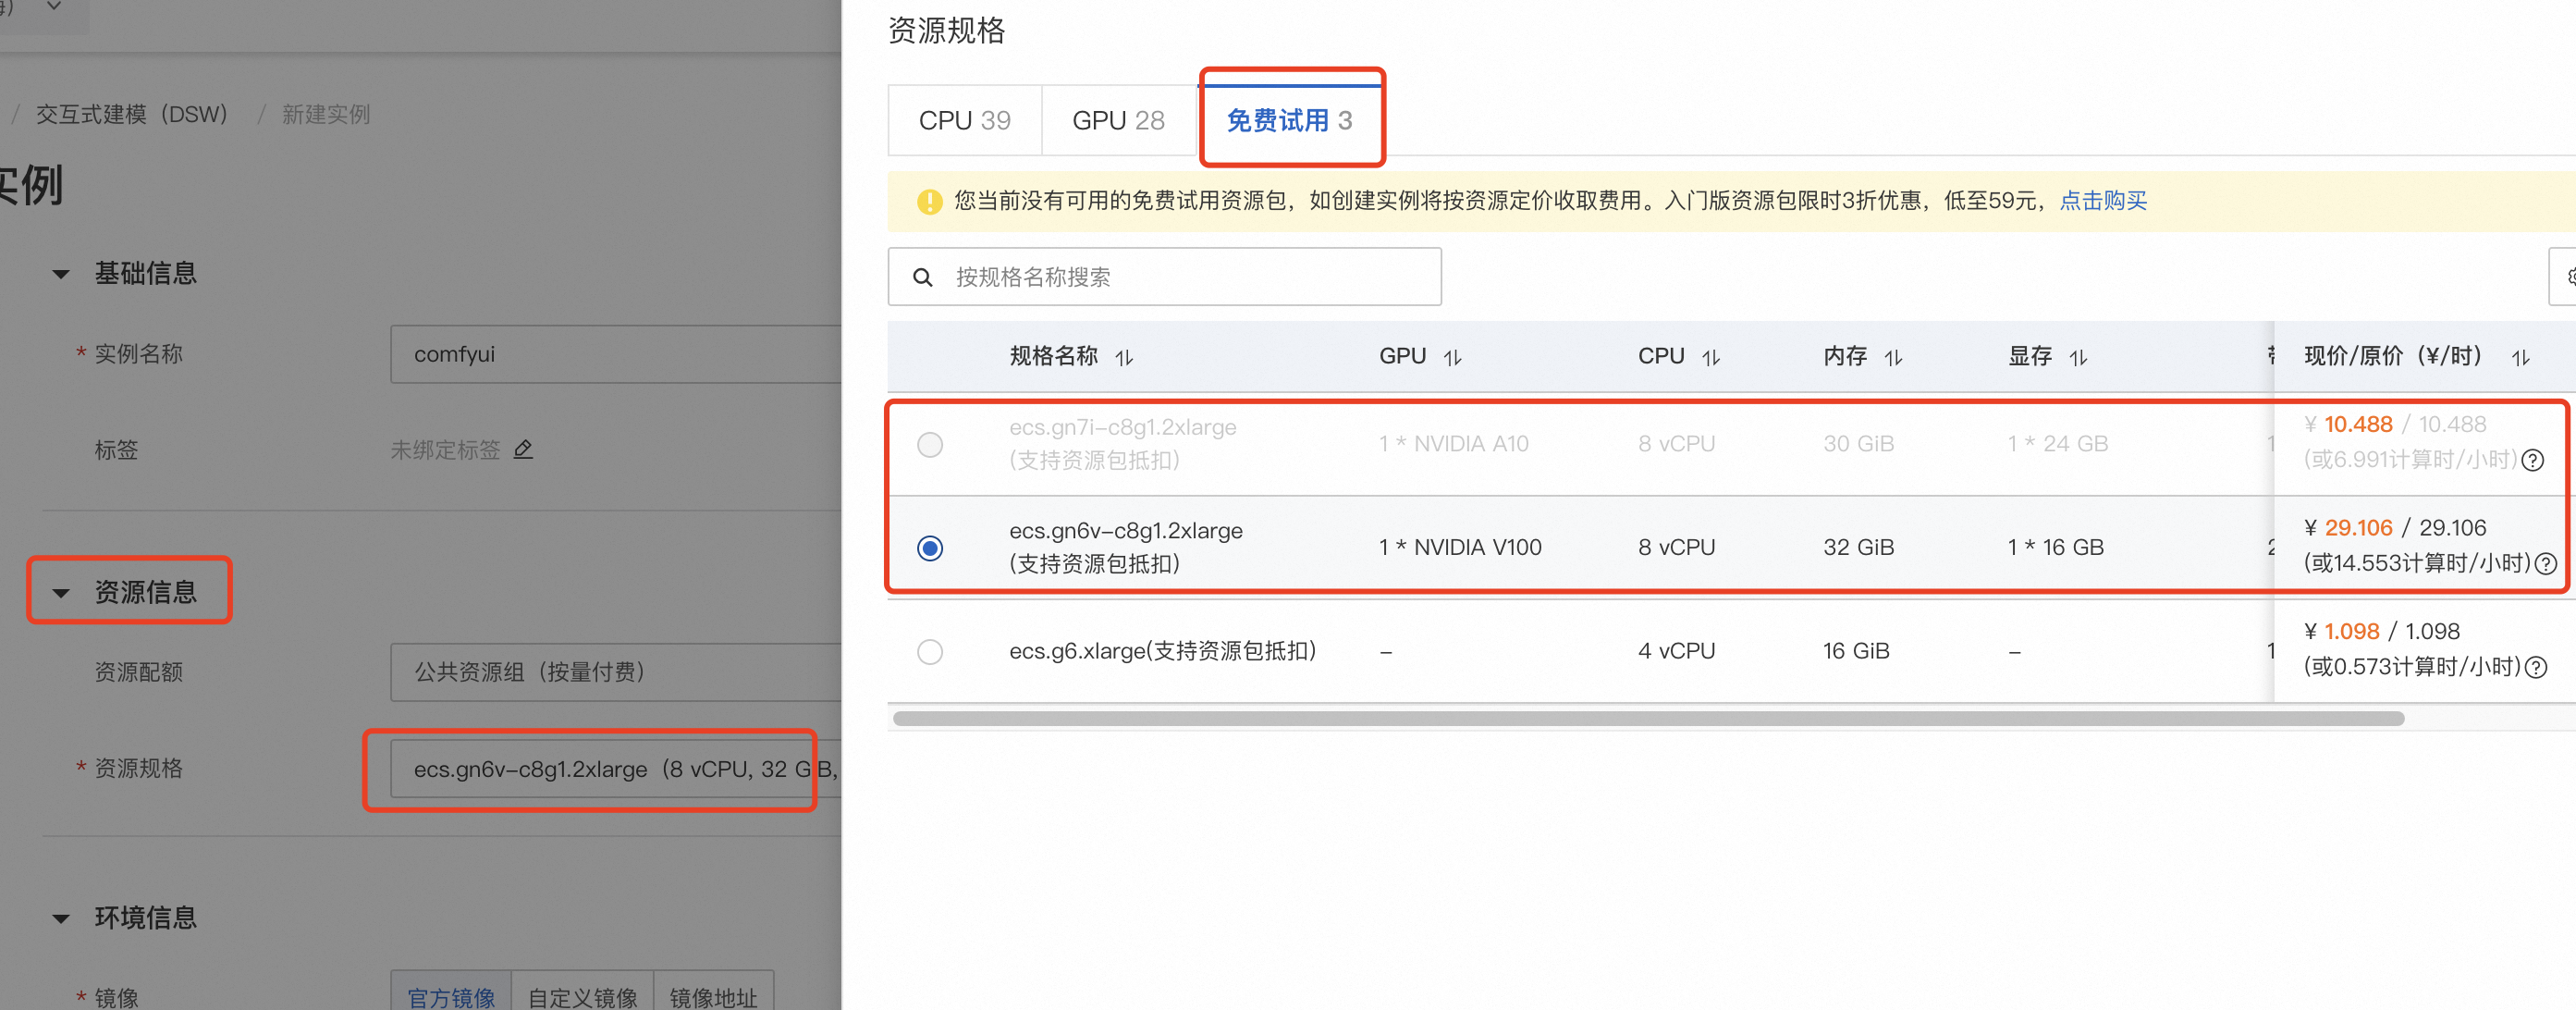Screen dimensions: 2576x1010
Task: Sort by CPU column sort icon
Action: (1711, 357)
